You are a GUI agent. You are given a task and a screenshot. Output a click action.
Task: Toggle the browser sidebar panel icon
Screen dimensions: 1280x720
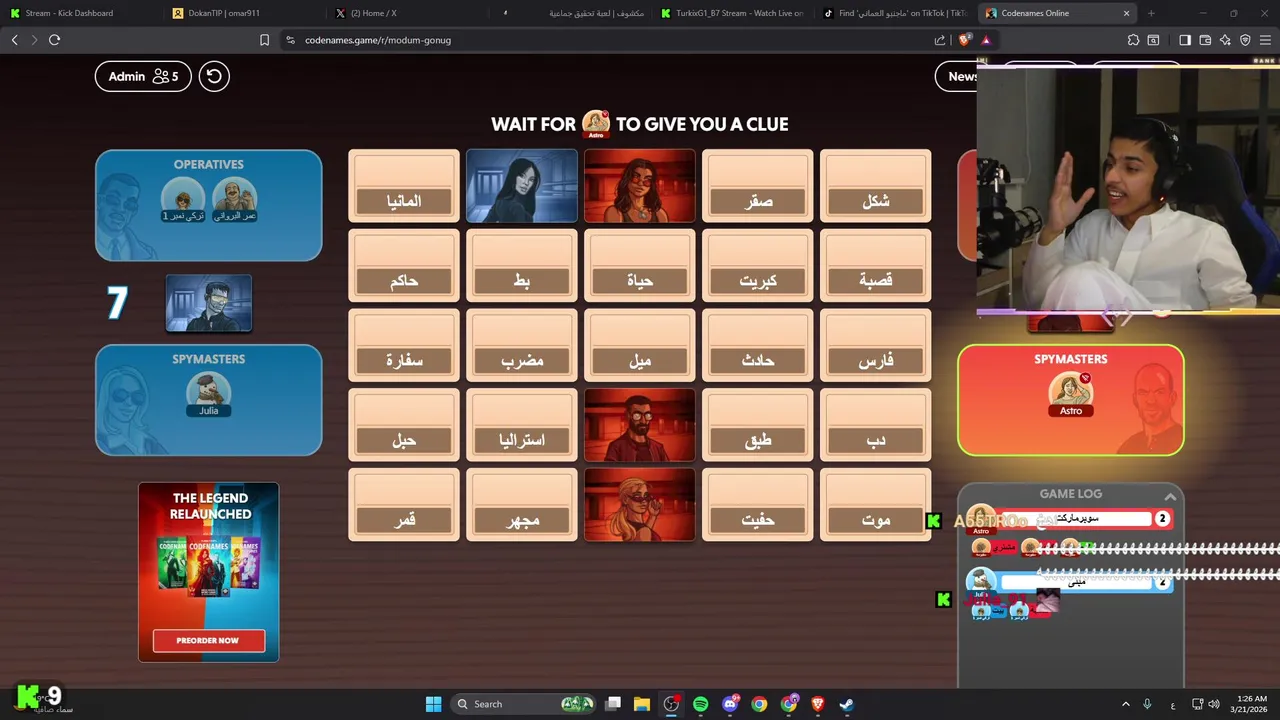[x=1185, y=40]
